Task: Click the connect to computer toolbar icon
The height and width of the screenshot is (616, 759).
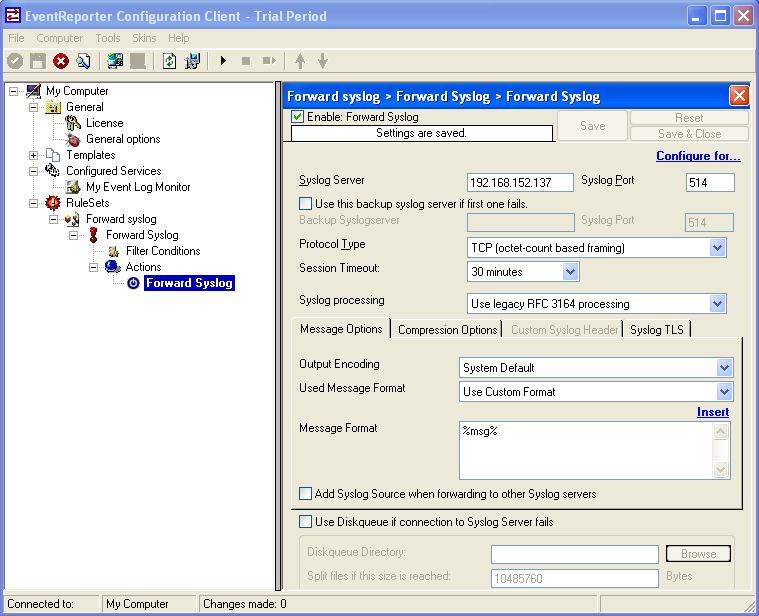Action: tap(115, 61)
